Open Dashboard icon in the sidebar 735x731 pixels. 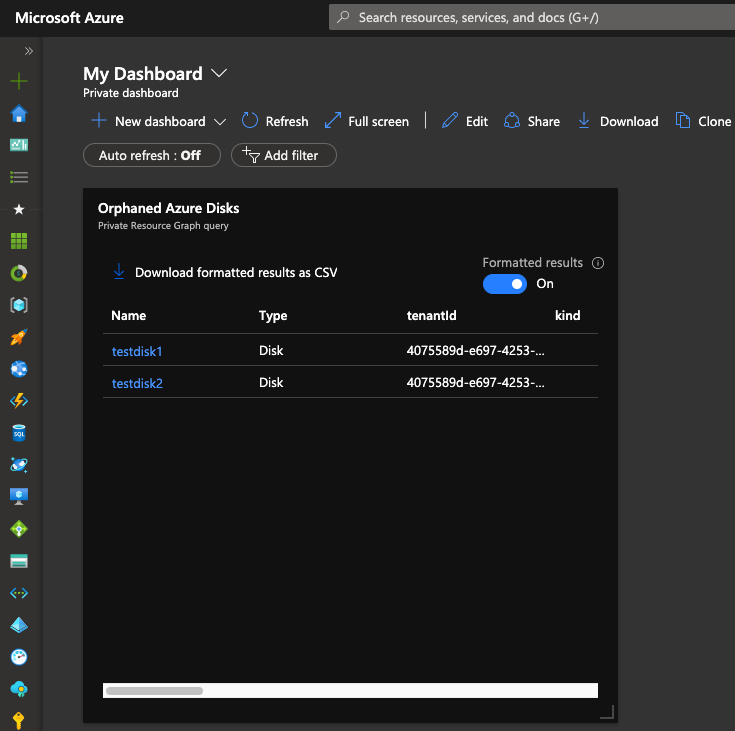(19, 145)
